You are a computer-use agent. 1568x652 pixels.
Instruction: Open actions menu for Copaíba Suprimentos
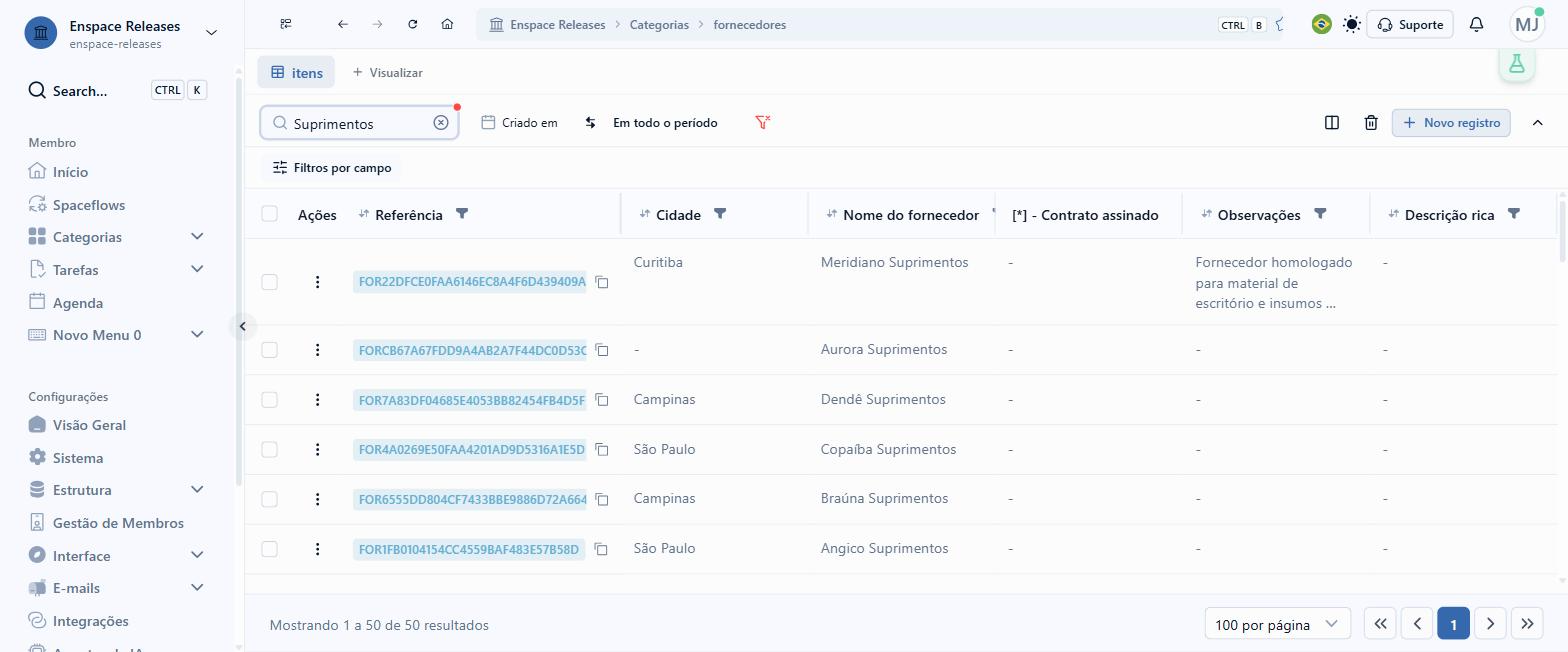(317, 450)
